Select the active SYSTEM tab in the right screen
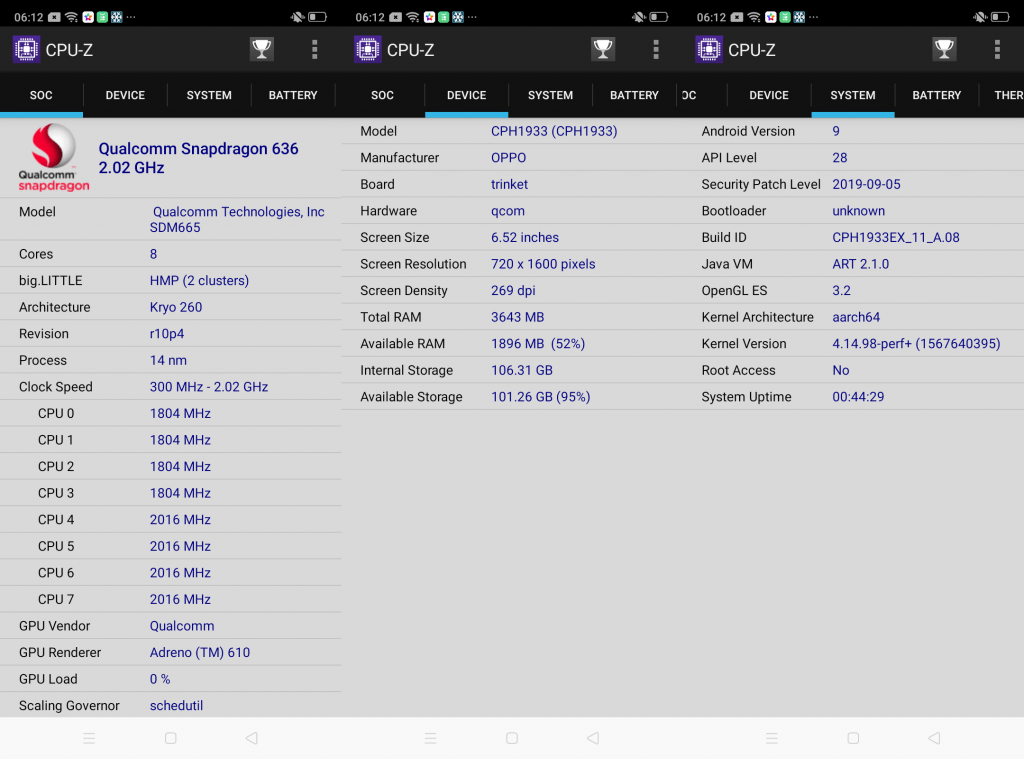Image resolution: width=1024 pixels, height=759 pixels. [853, 95]
